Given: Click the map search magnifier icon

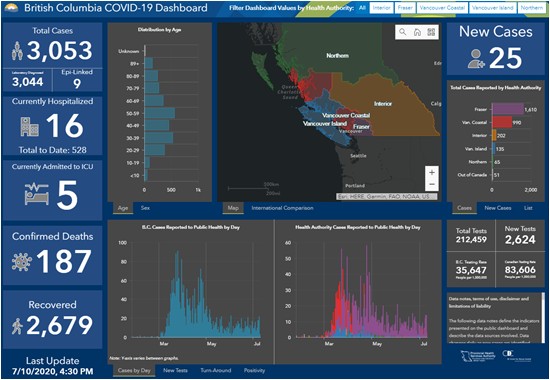Looking at the screenshot, I should 403,32.
